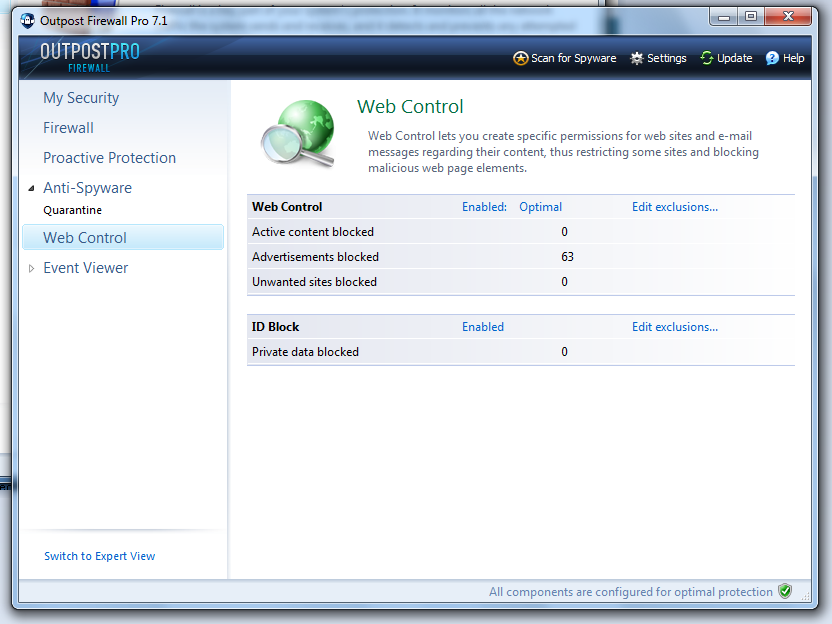The image size is (832, 624).
Task: Open the Quarantine sub-item
Action: pos(73,210)
